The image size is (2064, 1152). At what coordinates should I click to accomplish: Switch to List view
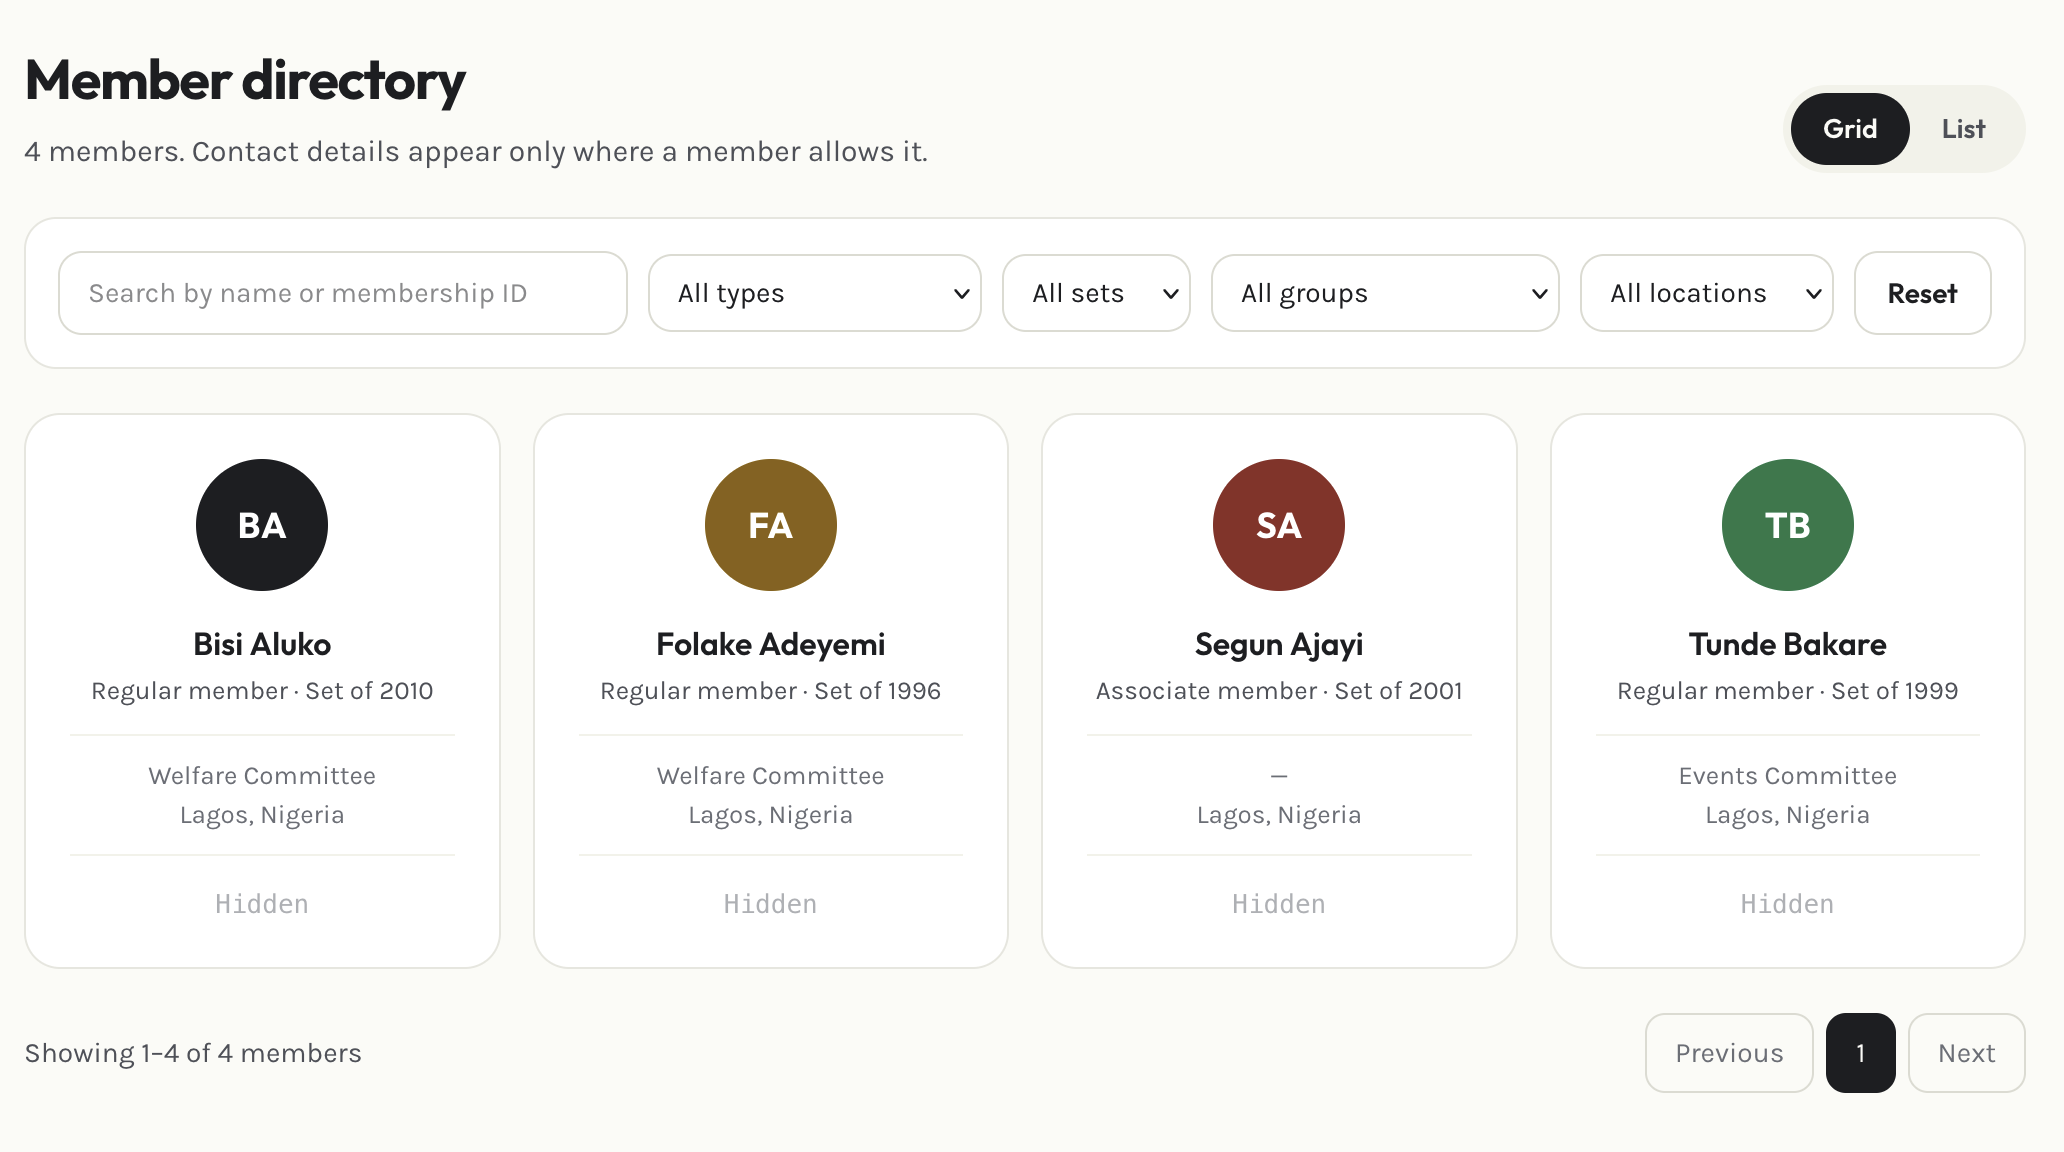[1963, 129]
